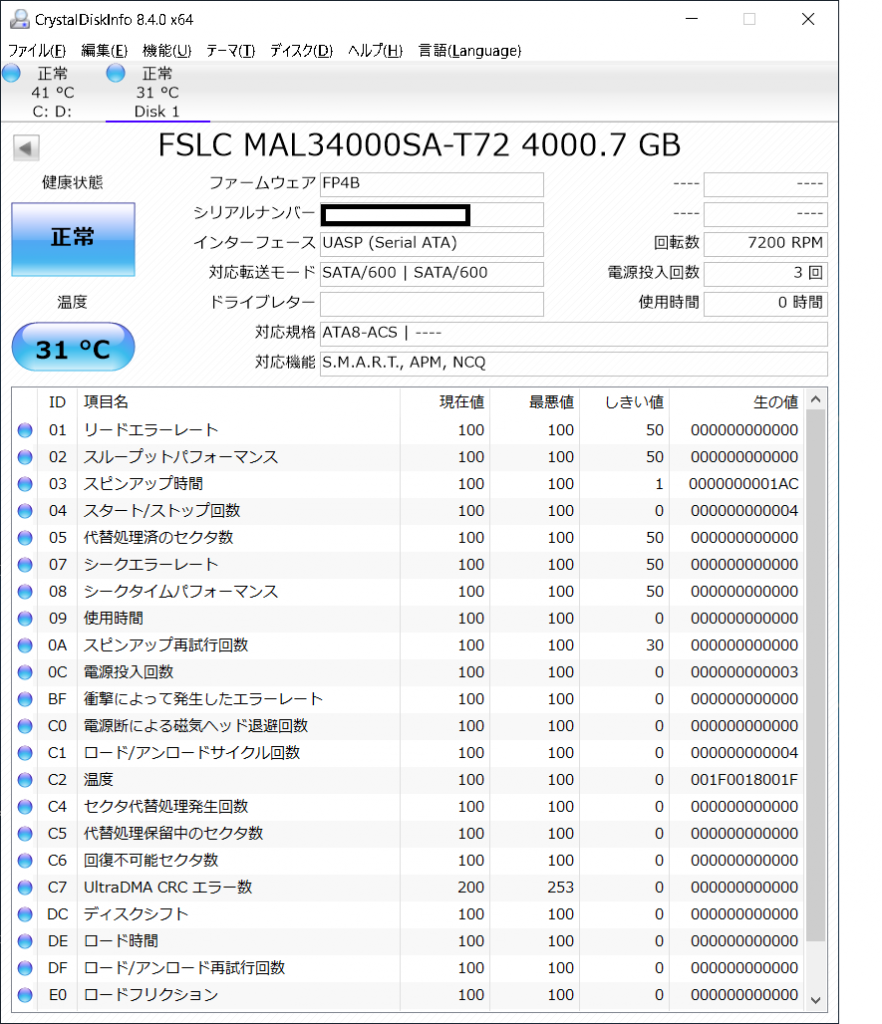Click the scrollbar down arrow in SMART list
Screen dimensions: 882x1024
pyautogui.click(x=815, y=1000)
